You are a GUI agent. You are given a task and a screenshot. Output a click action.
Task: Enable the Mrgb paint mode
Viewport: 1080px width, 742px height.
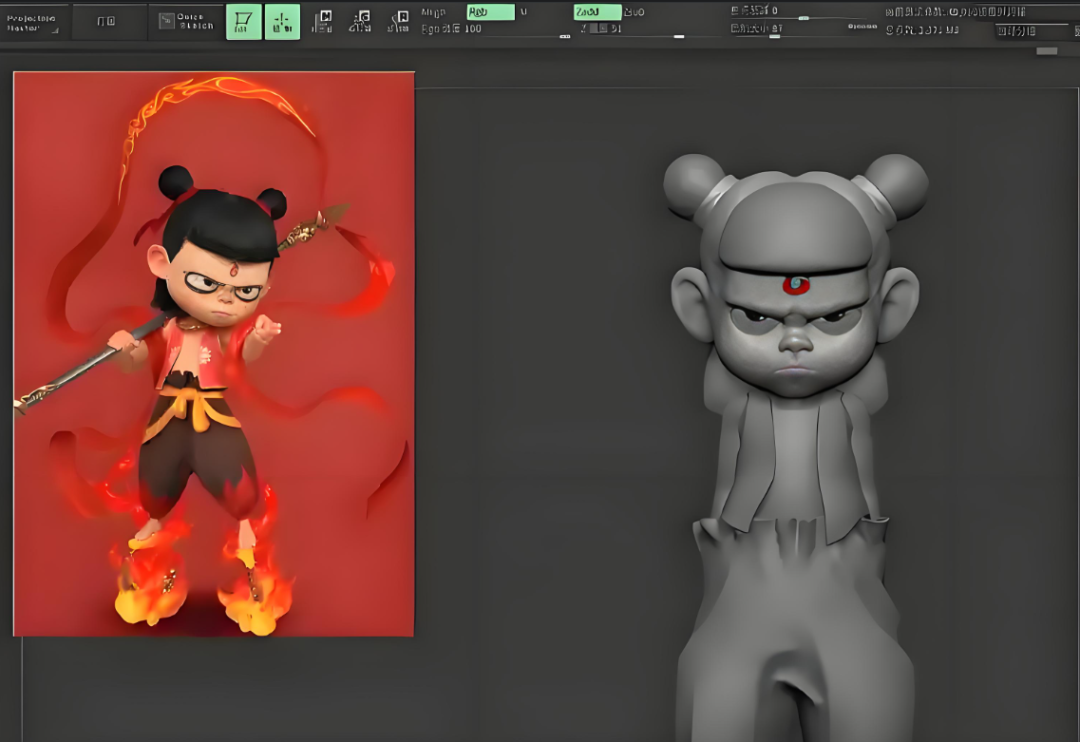coord(433,12)
